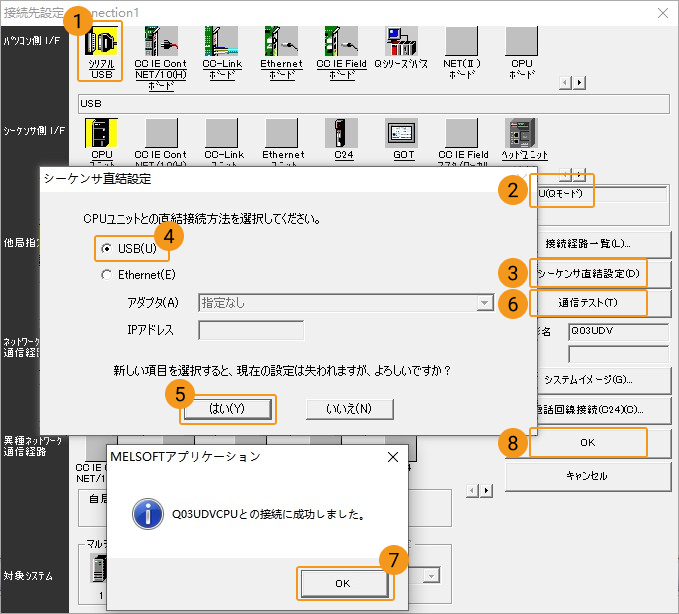This screenshot has width=679, height=614.
Task: Open シーケンサ直結設定(D) direct connection settings
Action: pyautogui.click(x=605, y=274)
